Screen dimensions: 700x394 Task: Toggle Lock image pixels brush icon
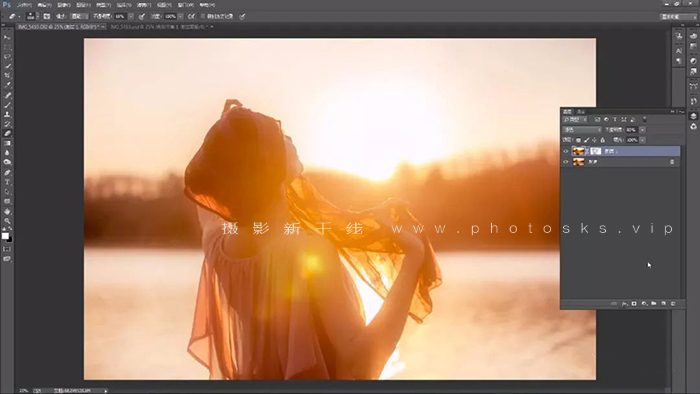[x=586, y=140]
